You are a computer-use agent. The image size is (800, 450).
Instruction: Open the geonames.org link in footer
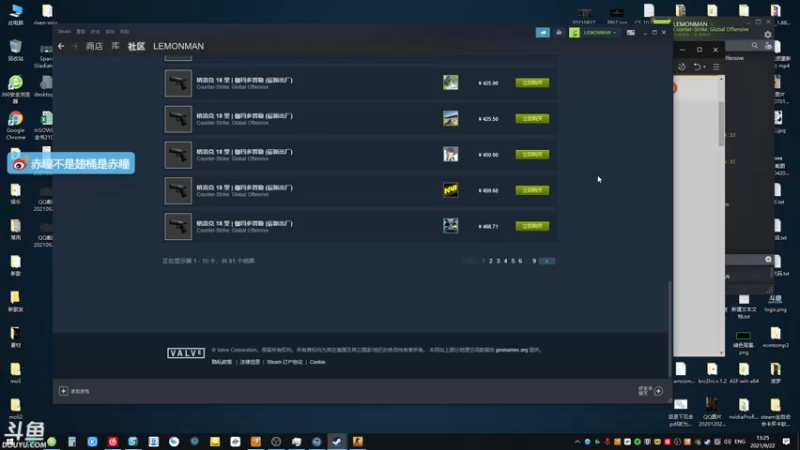(512, 350)
